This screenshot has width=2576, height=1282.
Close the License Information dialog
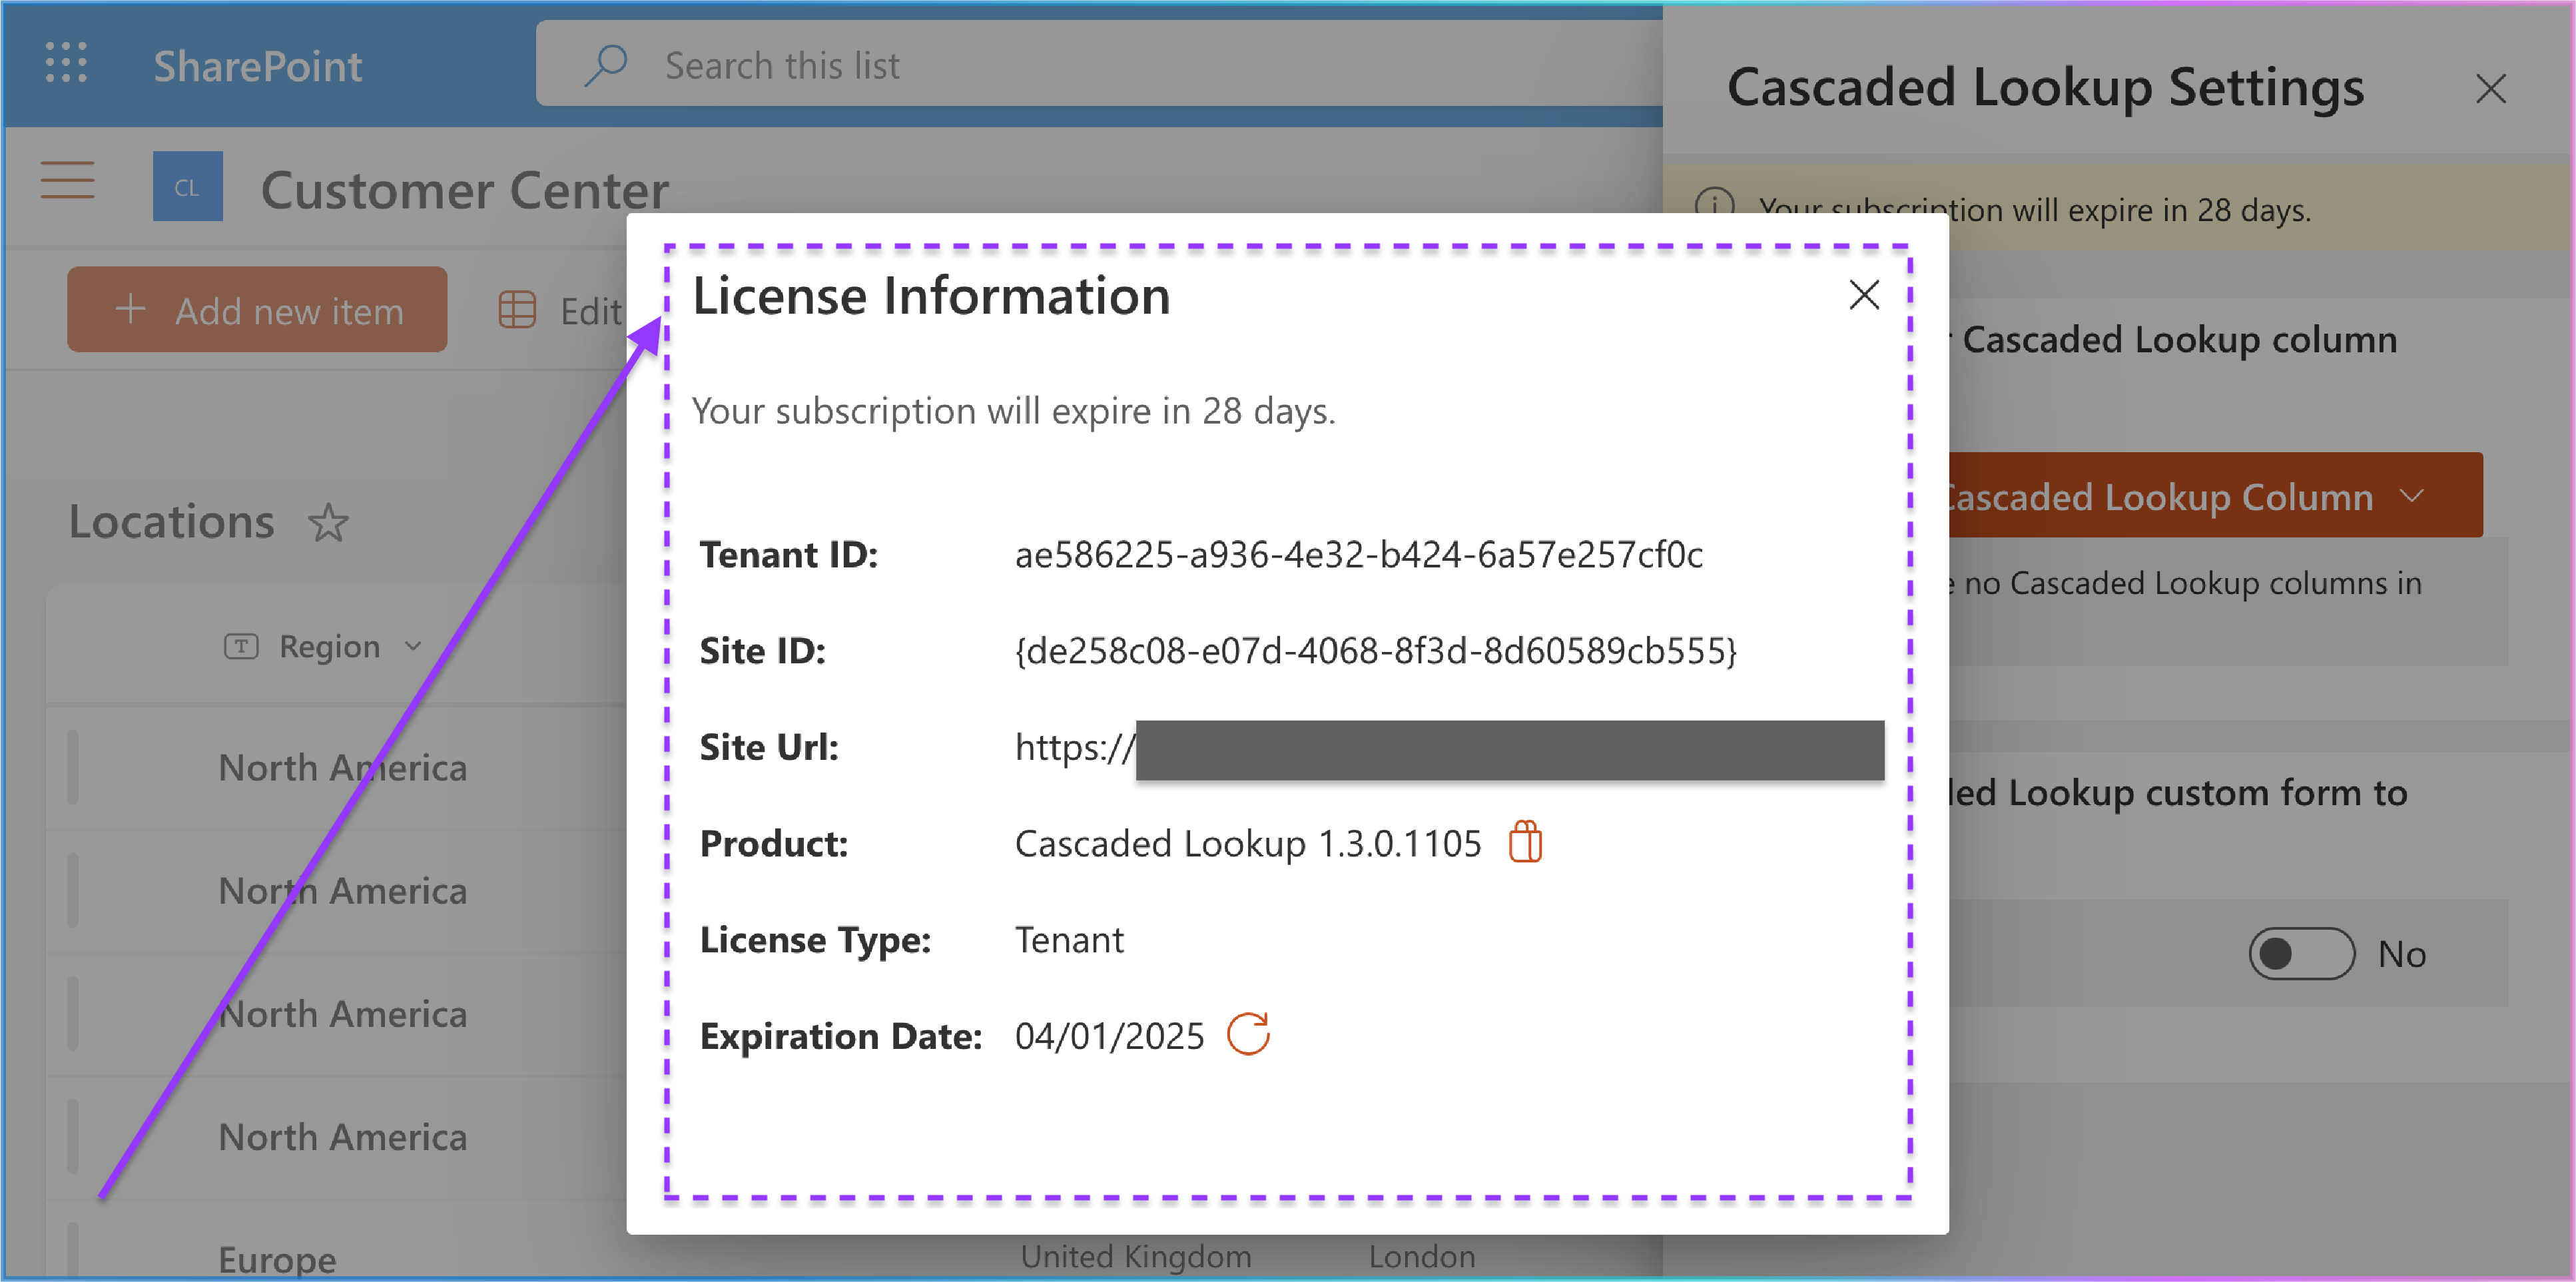(x=1864, y=295)
